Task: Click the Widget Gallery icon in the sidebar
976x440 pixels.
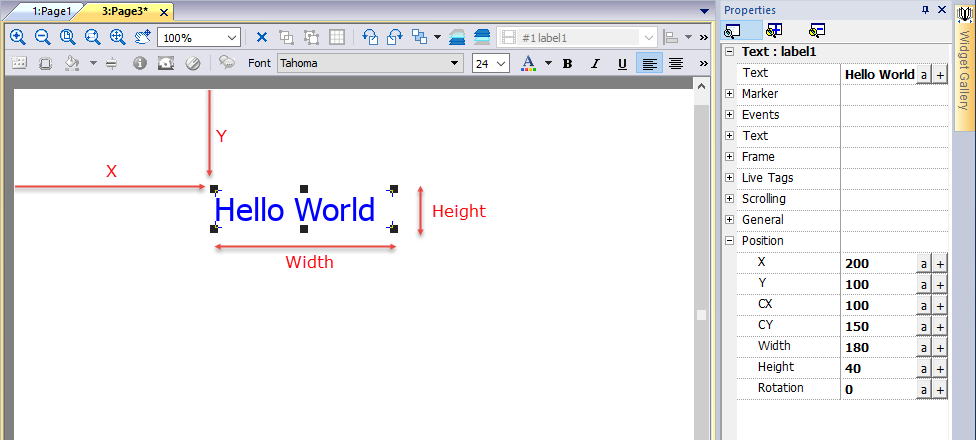Action: [965, 15]
